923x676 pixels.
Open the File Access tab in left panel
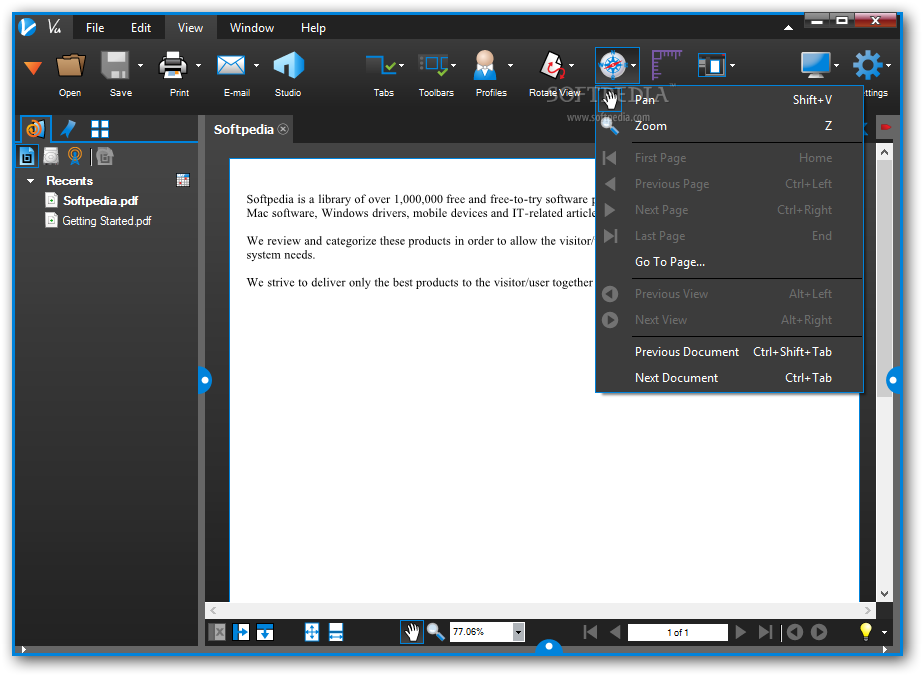[x=35, y=128]
